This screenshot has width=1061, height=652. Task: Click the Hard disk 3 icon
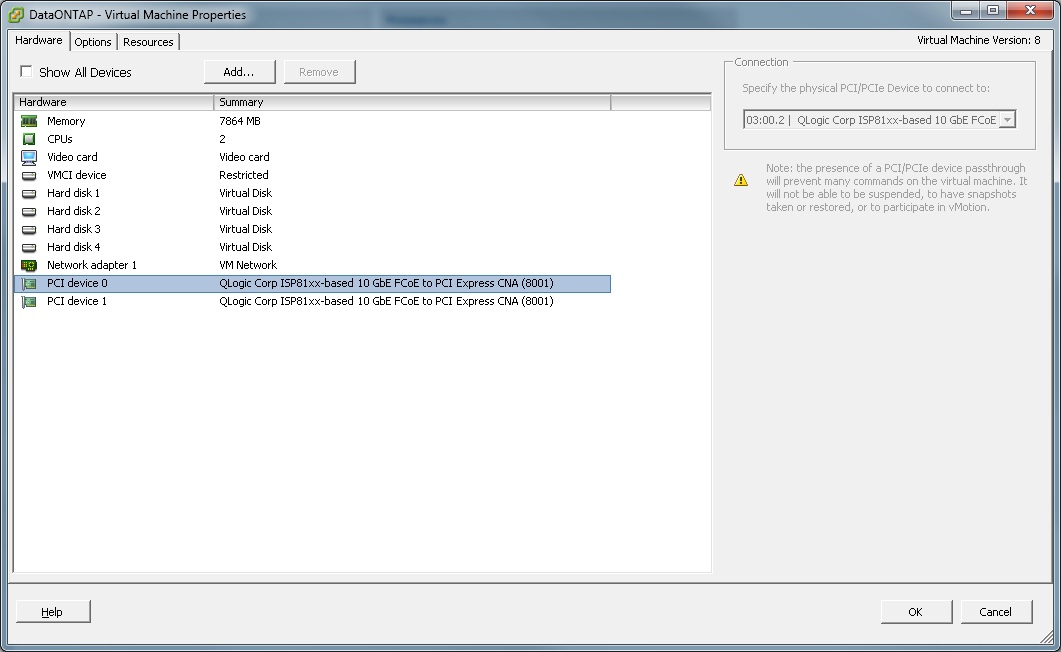(x=29, y=229)
